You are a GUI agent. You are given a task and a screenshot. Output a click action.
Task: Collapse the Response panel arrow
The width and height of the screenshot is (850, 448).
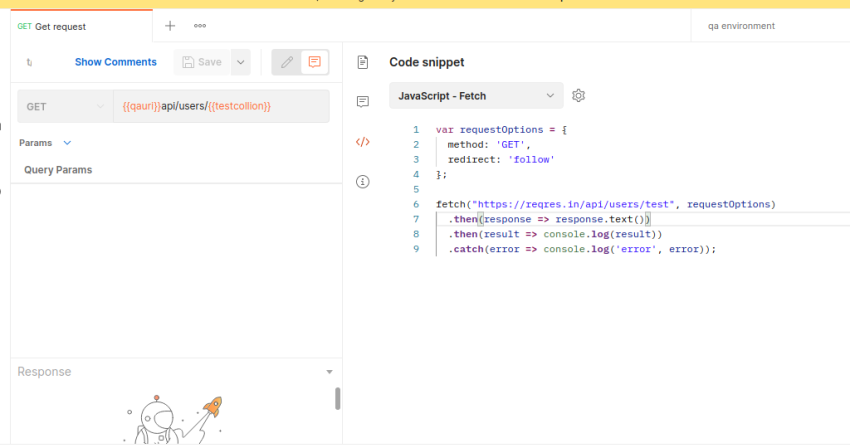330,372
